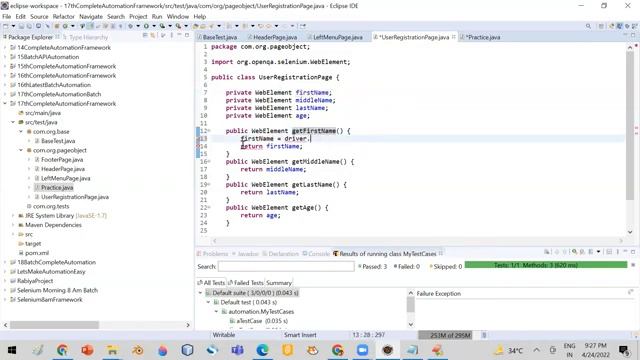Open the New dropdown arrow in toolbar
This screenshot has height=360, width=640.
click(13, 26)
